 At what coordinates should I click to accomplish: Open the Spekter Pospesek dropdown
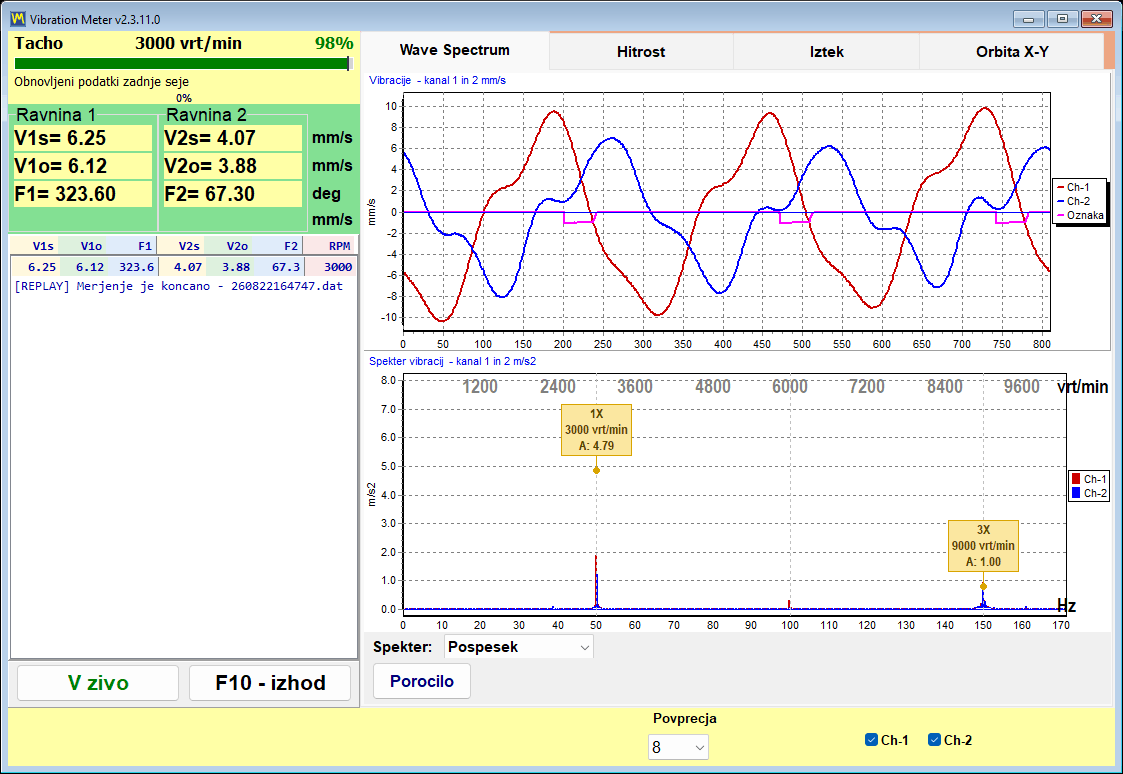[x=519, y=647]
